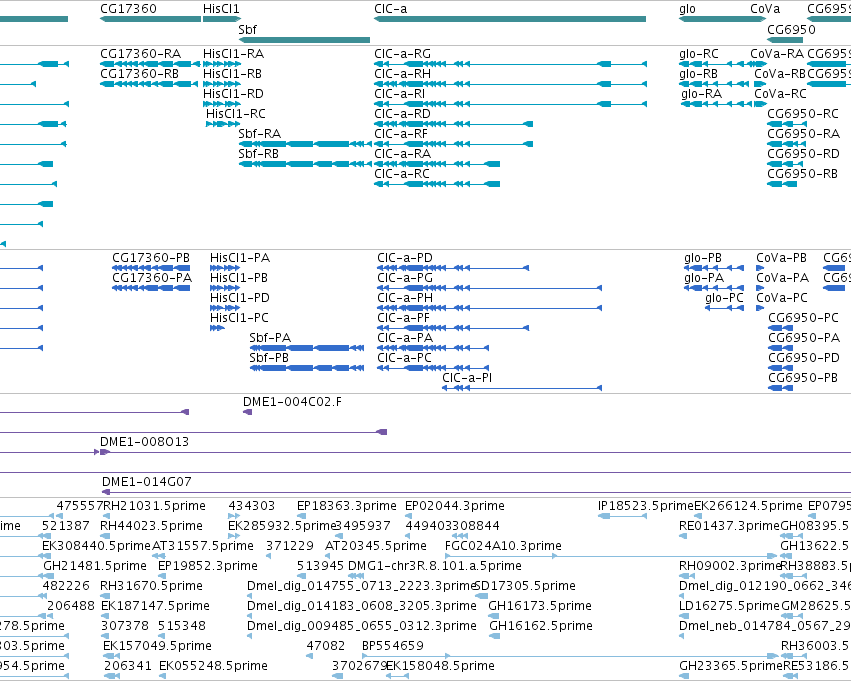This screenshot has height=681, width=851.
Task: Select the Sbf-RB transcript label
Action: [x=258, y=154]
